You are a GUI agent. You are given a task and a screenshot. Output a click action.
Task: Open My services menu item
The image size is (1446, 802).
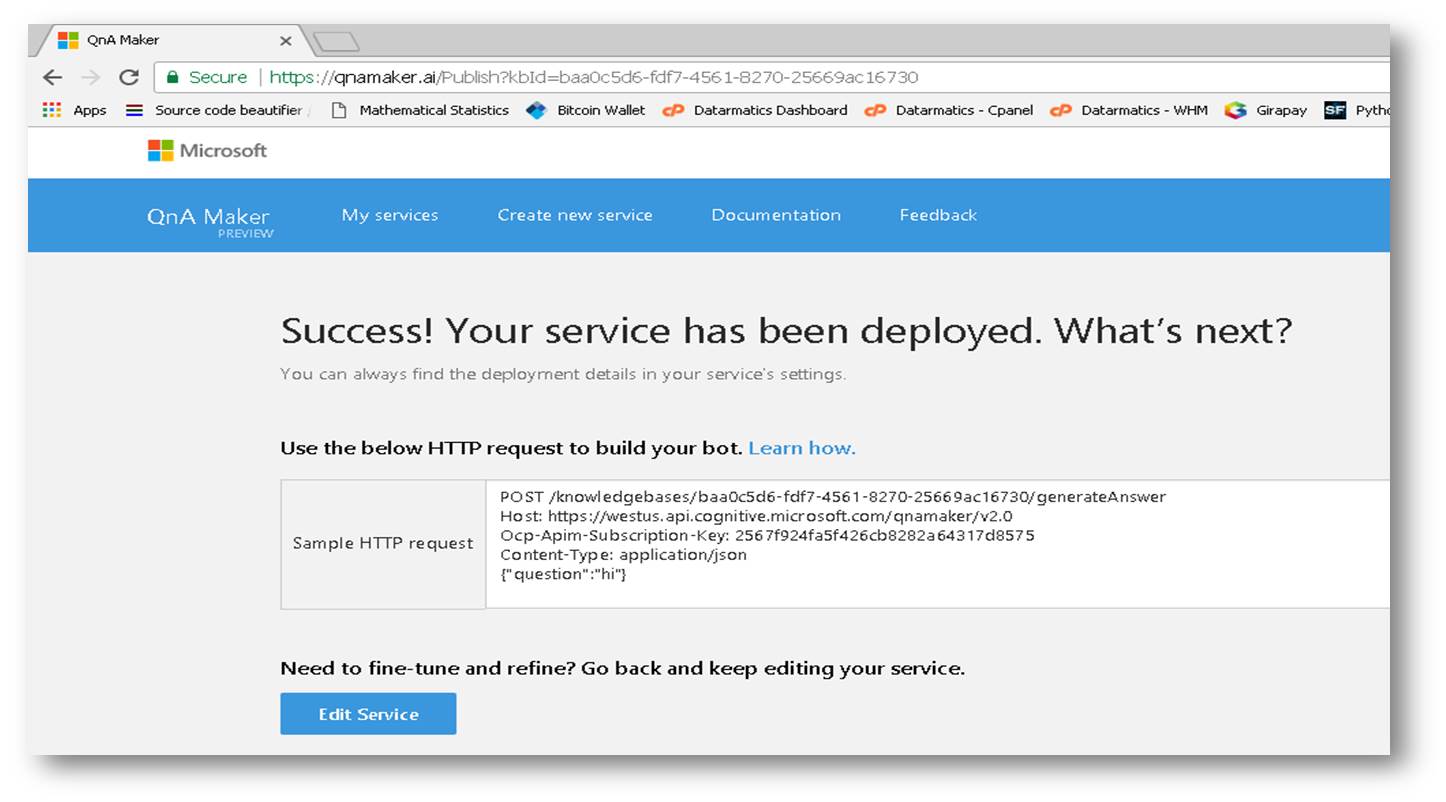point(390,215)
